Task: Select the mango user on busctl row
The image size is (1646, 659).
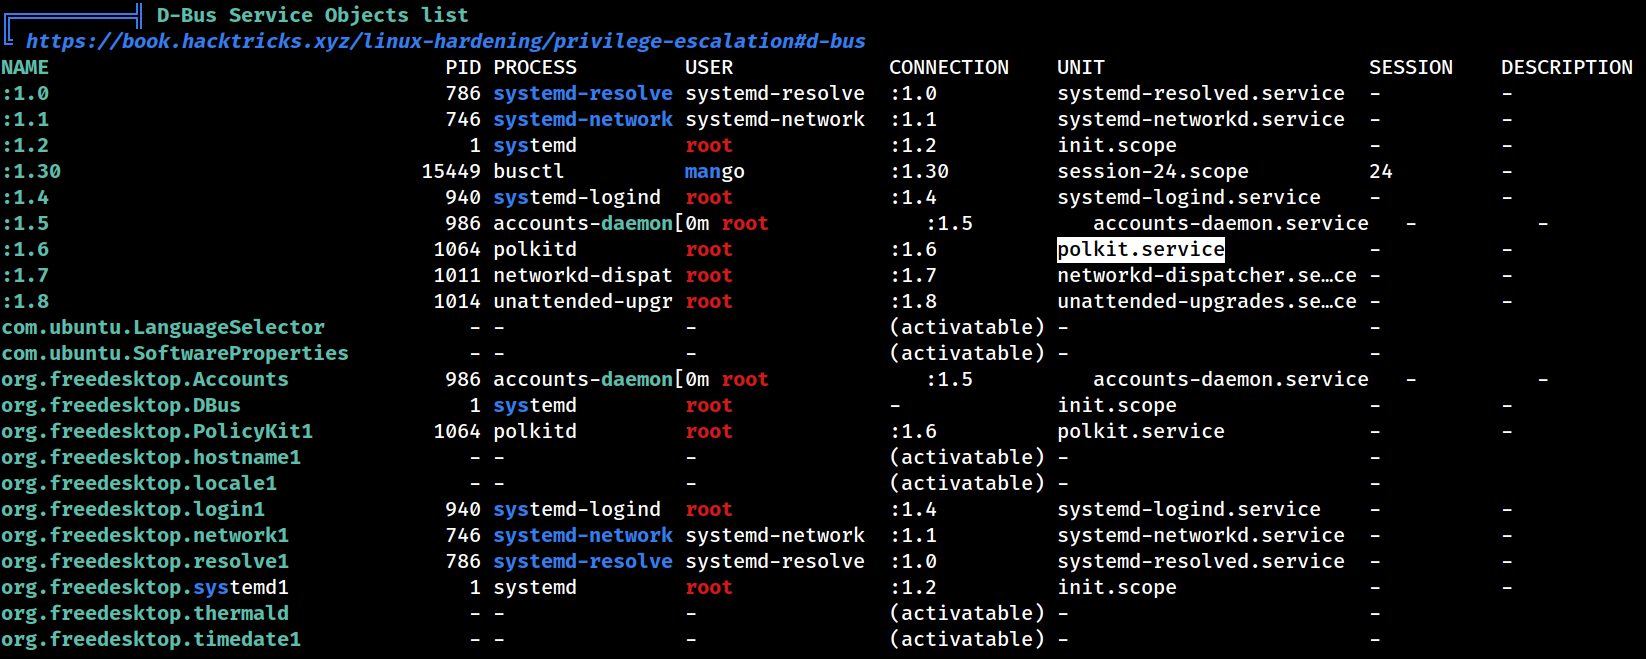Action: coord(715,171)
